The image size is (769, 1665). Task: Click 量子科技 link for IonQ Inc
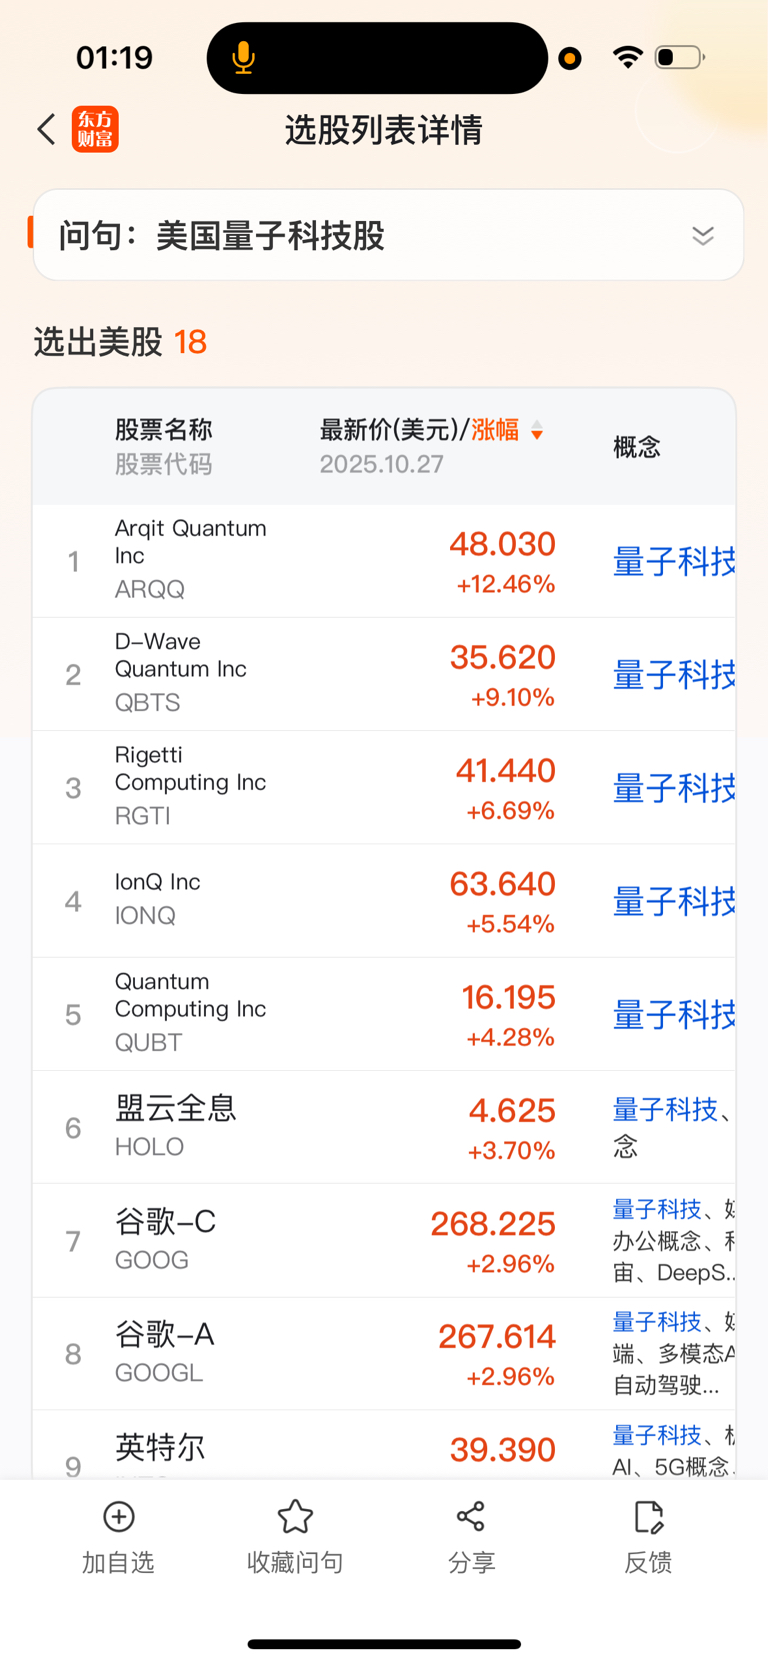[674, 901]
